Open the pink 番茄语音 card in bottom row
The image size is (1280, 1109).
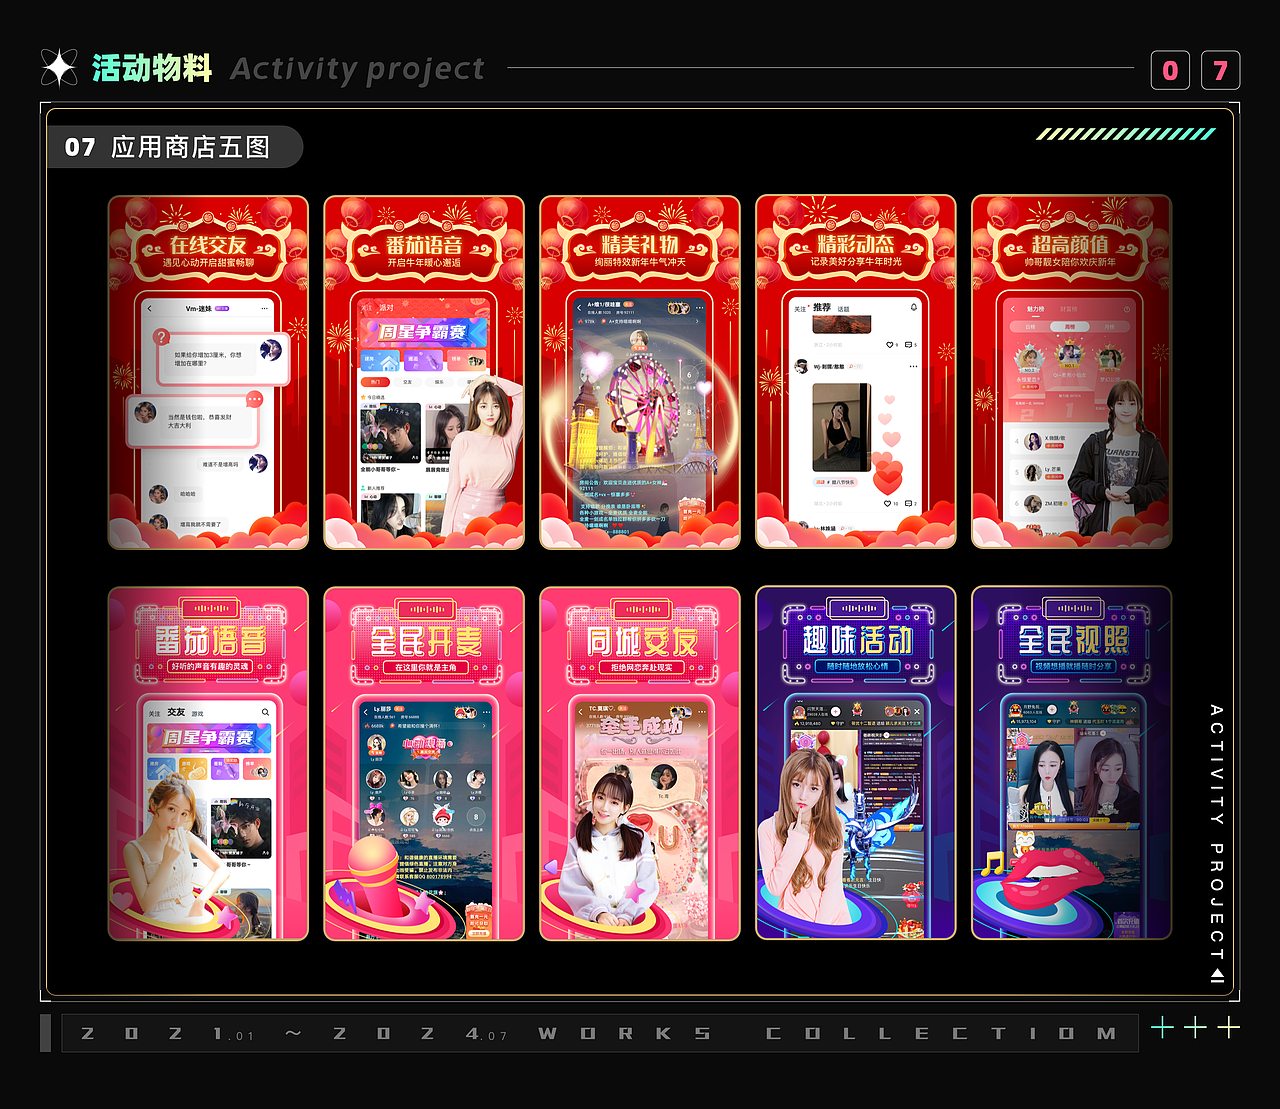click(208, 763)
